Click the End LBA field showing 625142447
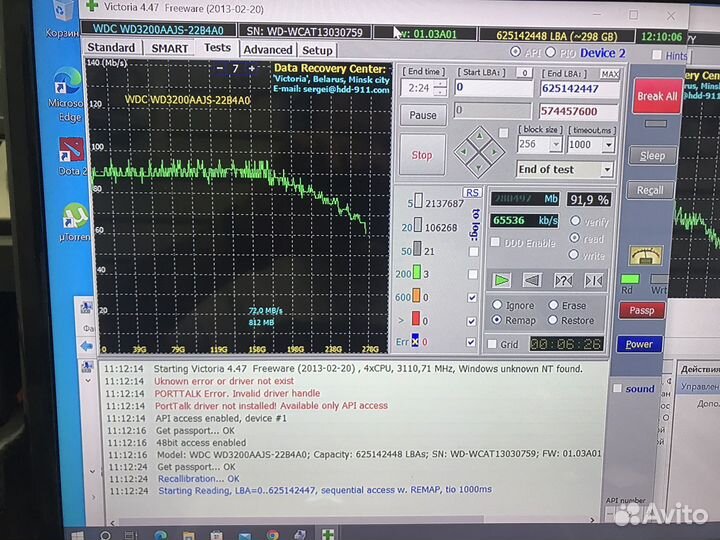This screenshot has width=720, height=540. pyautogui.click(x=579, y=89)
